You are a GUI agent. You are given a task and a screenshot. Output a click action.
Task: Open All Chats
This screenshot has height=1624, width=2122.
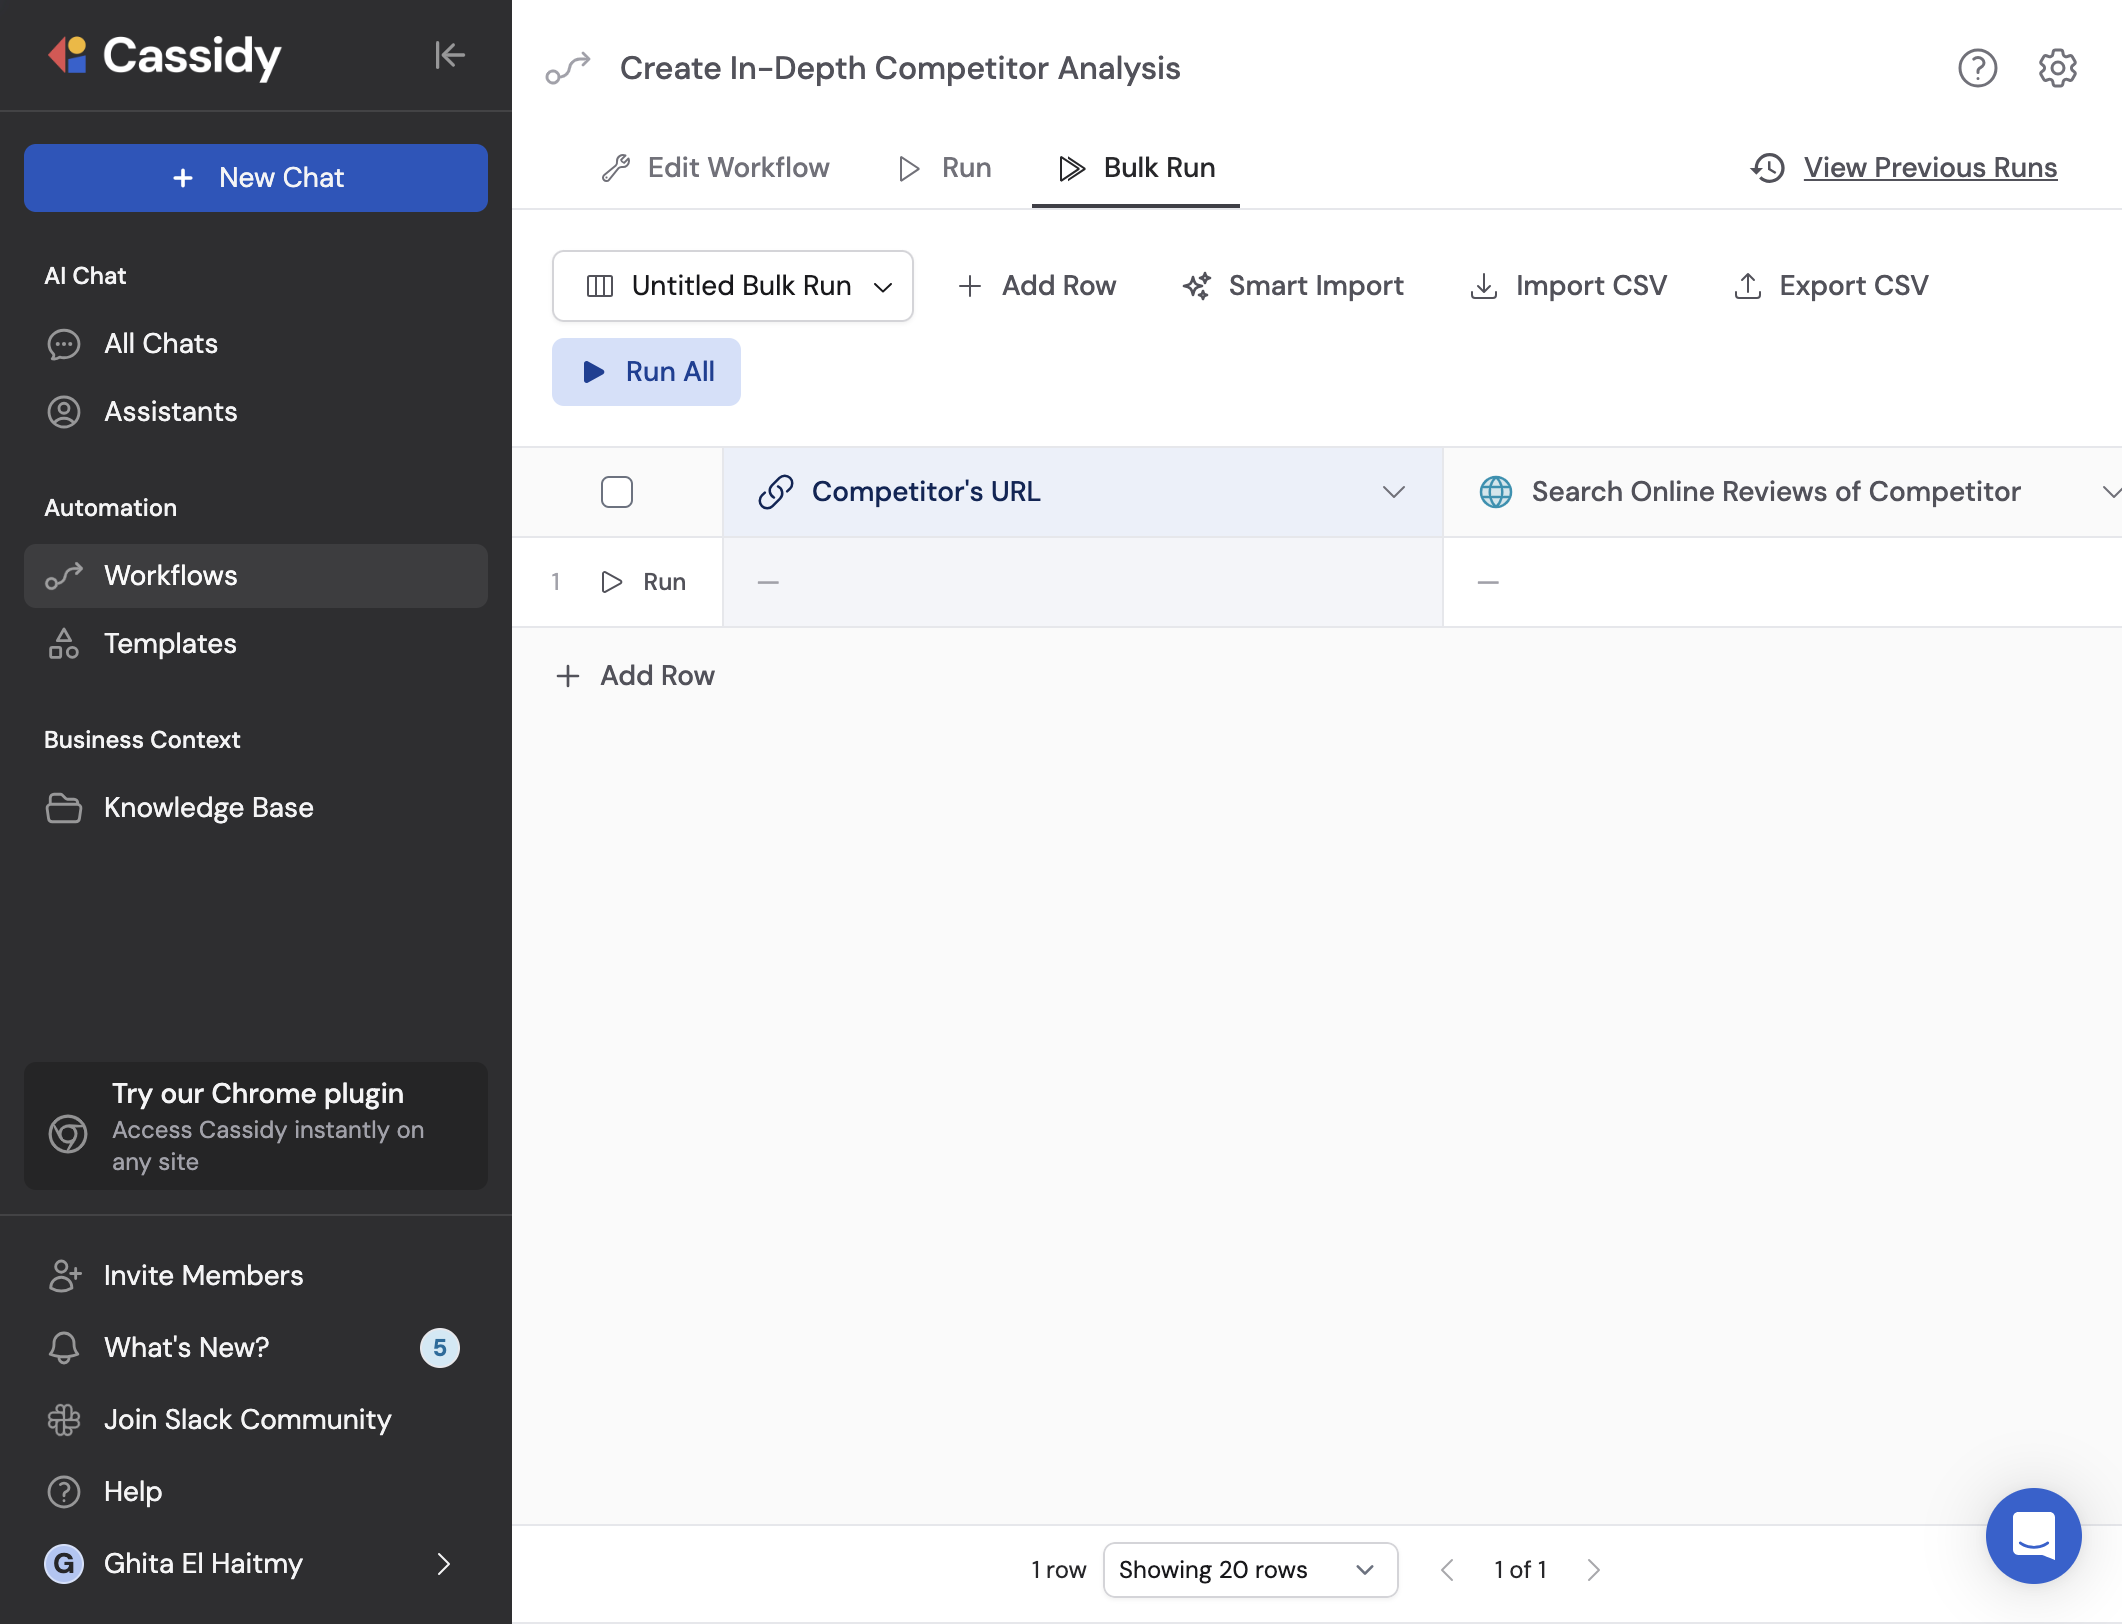[256, 344]
